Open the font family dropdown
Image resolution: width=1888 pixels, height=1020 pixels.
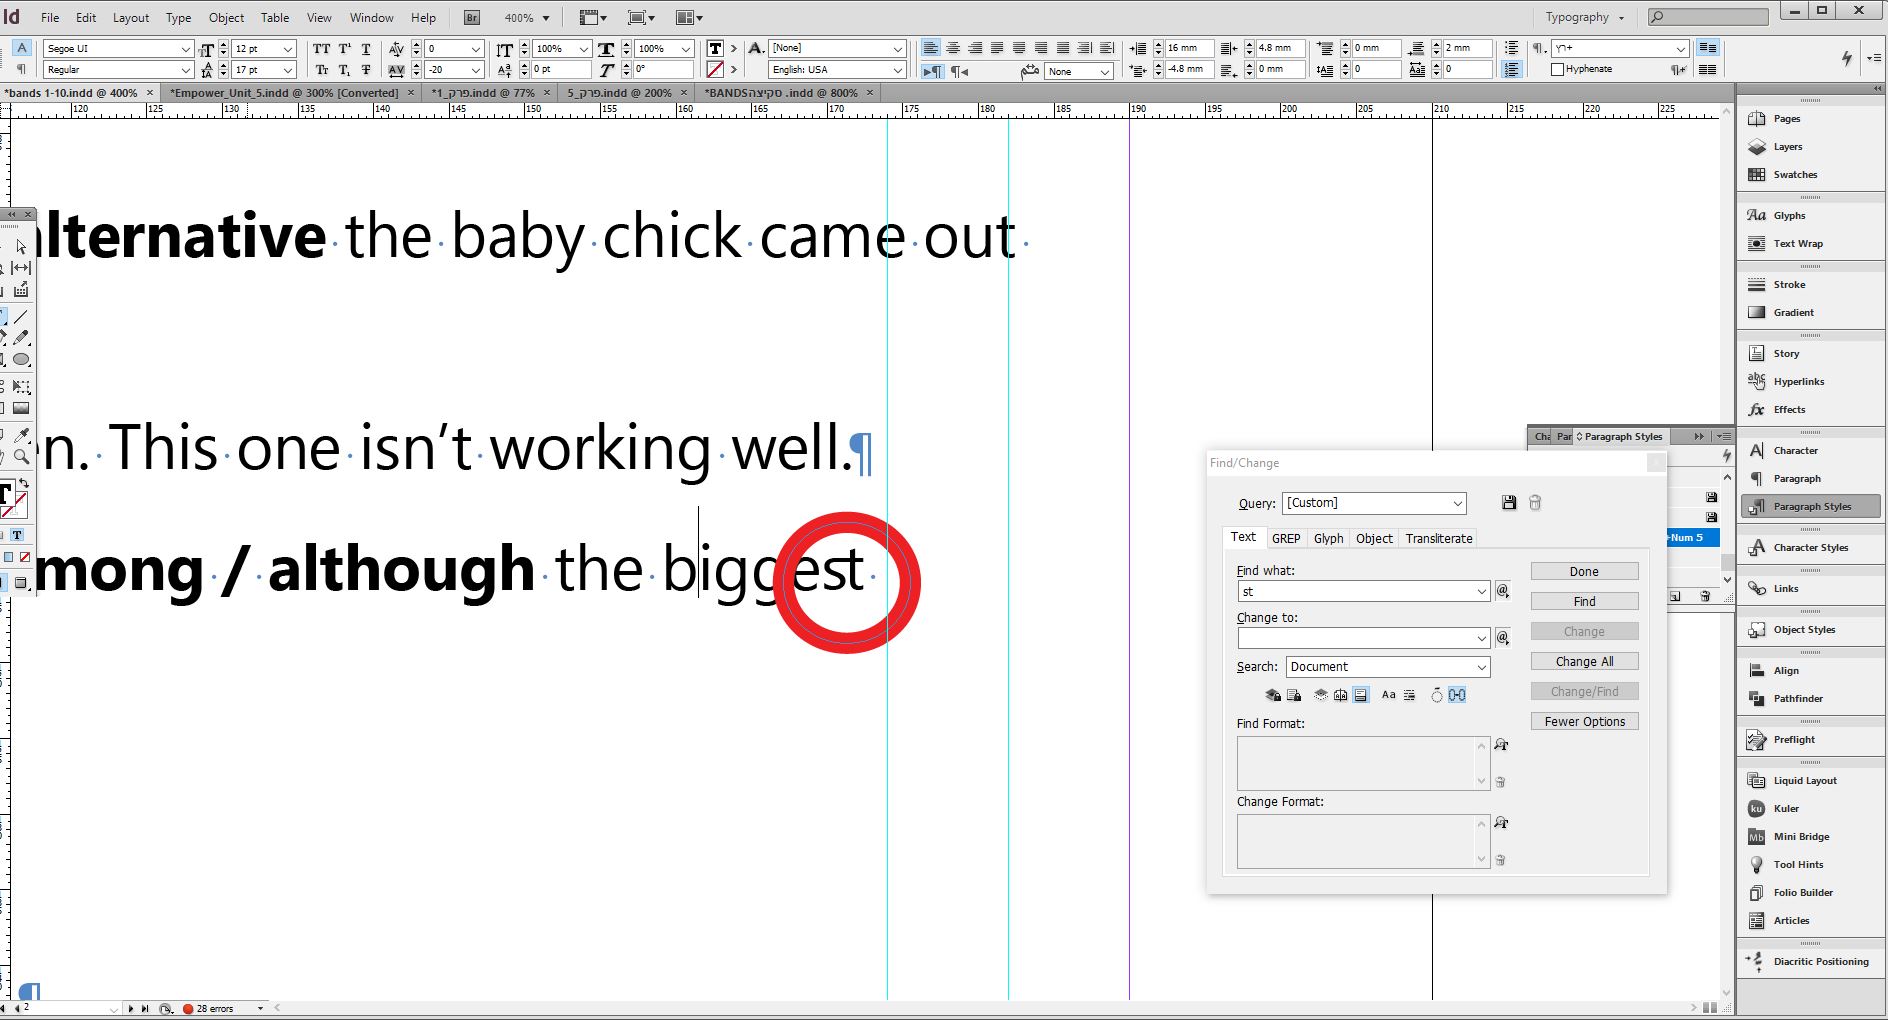pos(185,49)
